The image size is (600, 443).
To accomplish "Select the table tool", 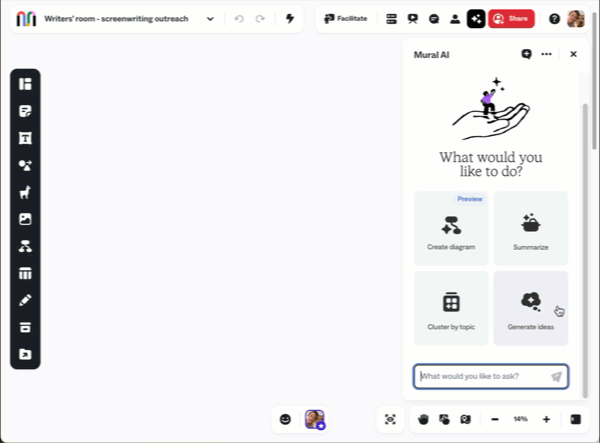I will pos(25,273).
